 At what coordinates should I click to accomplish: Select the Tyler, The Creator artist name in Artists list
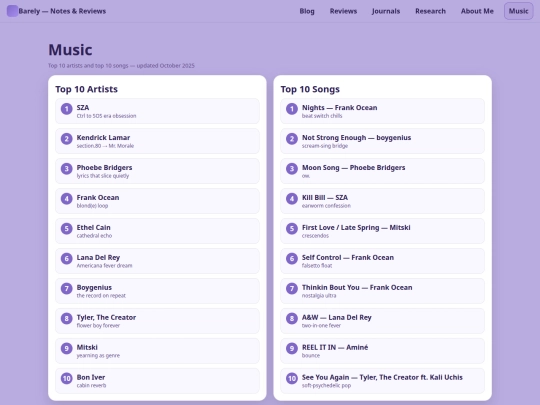106,317
